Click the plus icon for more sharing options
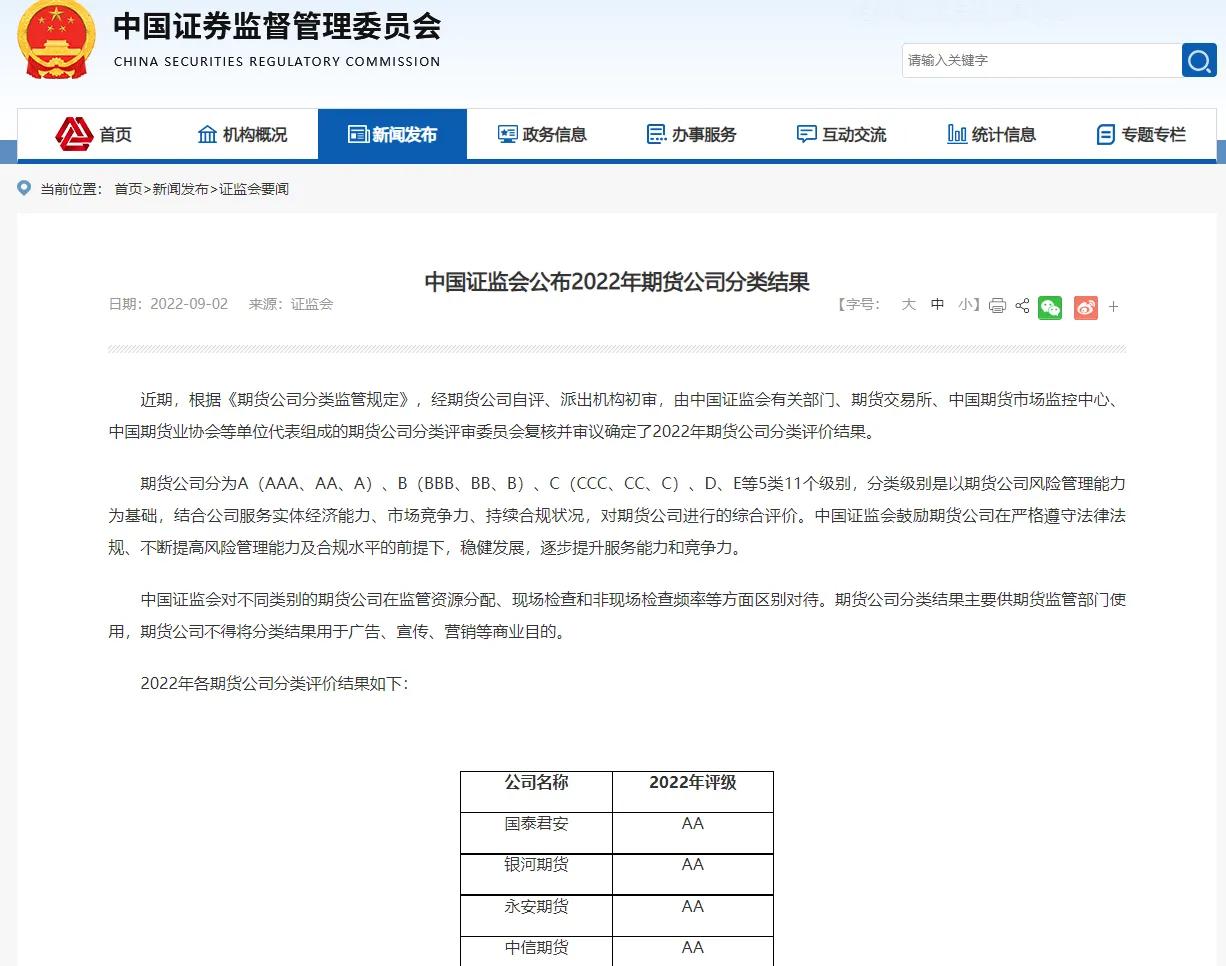The height and width of the screenshot is (966, 1226). (1113, 307)
